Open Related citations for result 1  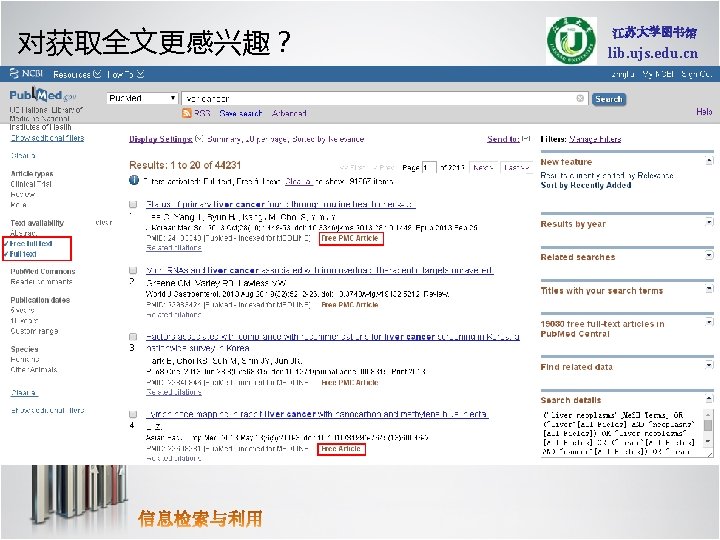tap(174, 248)
